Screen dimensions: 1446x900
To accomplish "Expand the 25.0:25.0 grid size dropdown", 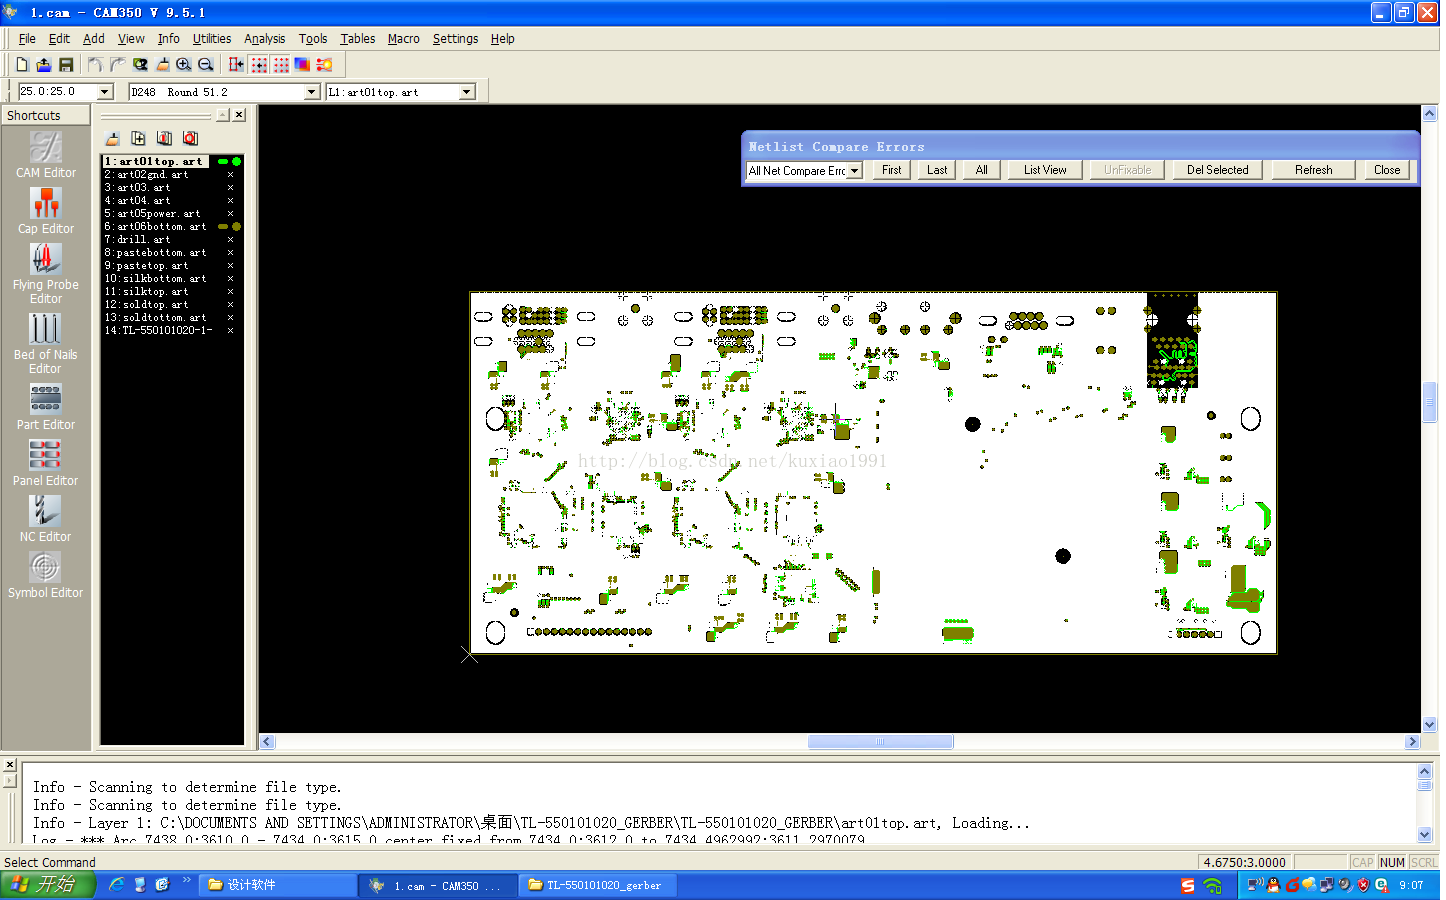I will coord(105,91).
